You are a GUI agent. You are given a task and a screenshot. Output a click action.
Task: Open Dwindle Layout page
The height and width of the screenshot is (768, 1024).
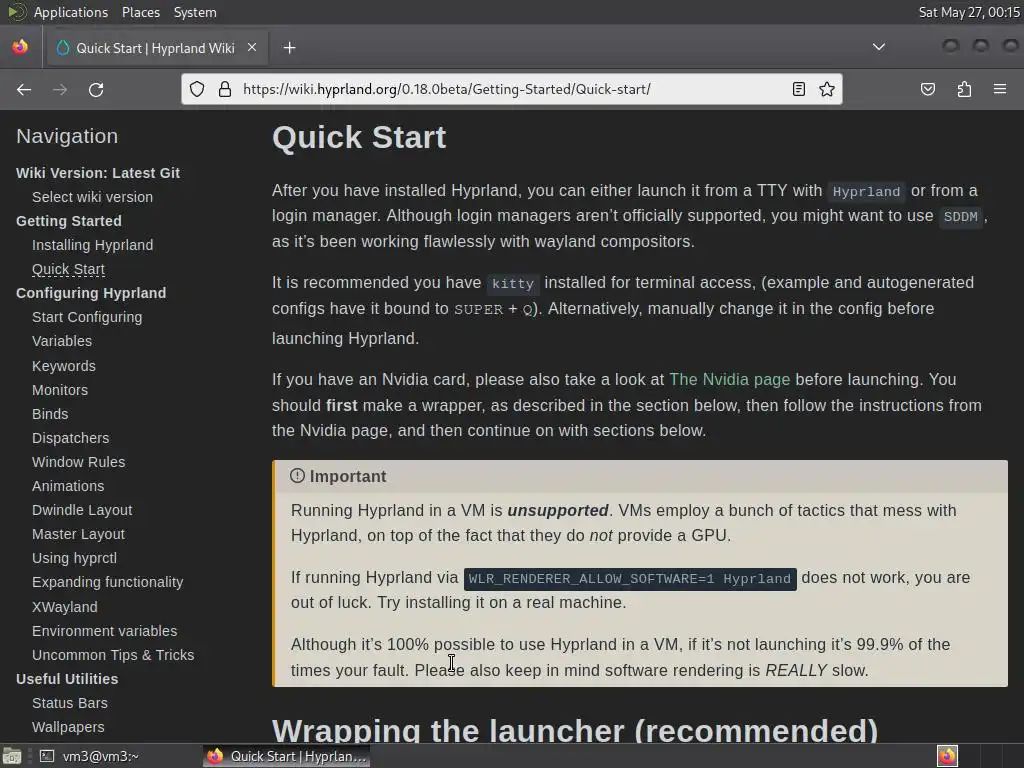pos(82,510)
